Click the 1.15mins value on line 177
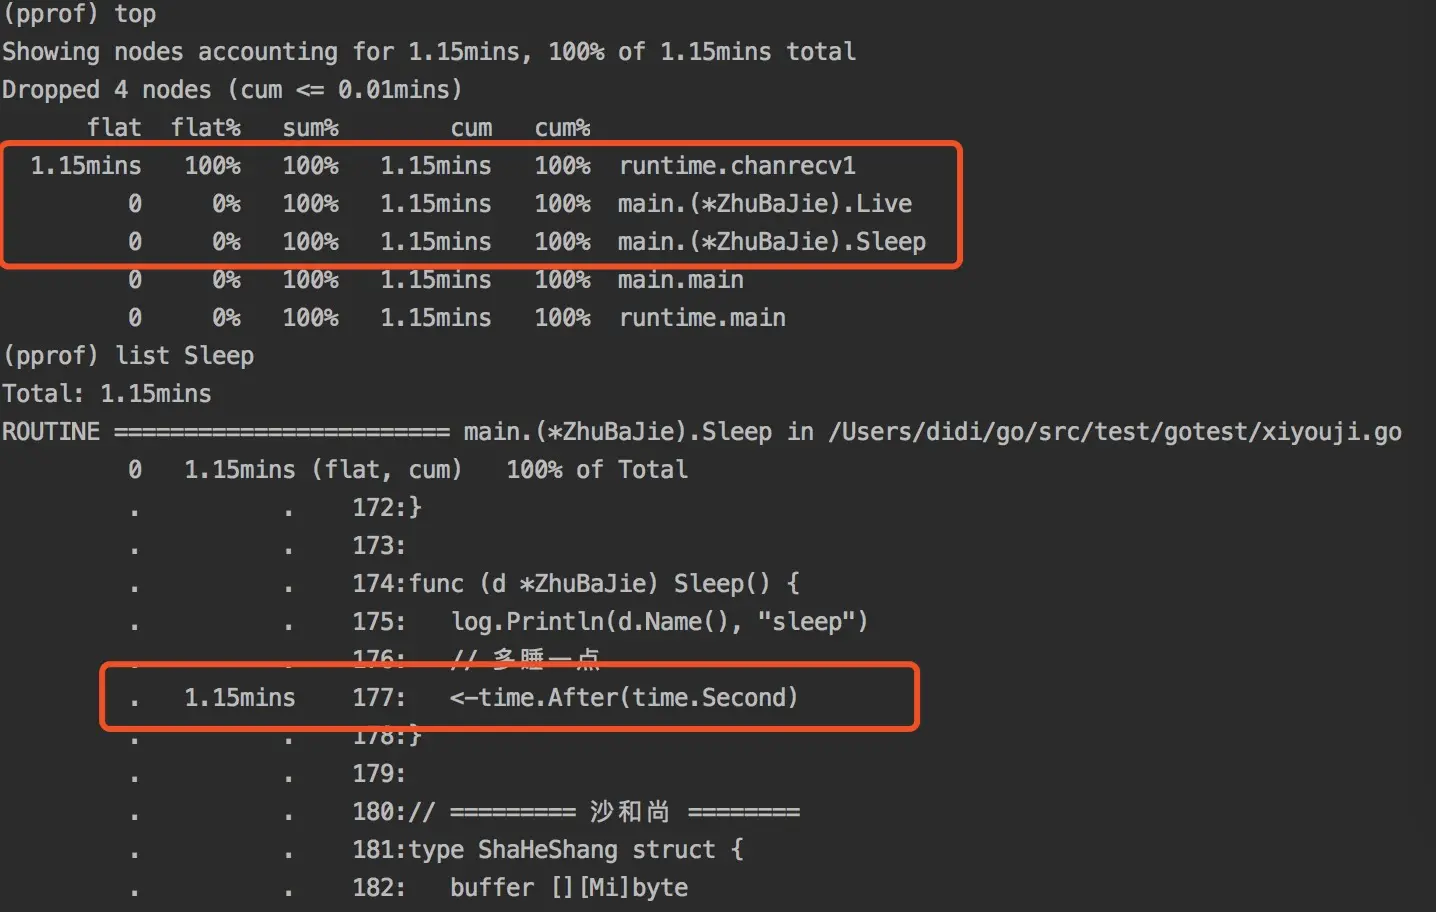 [x=240, y=698]
